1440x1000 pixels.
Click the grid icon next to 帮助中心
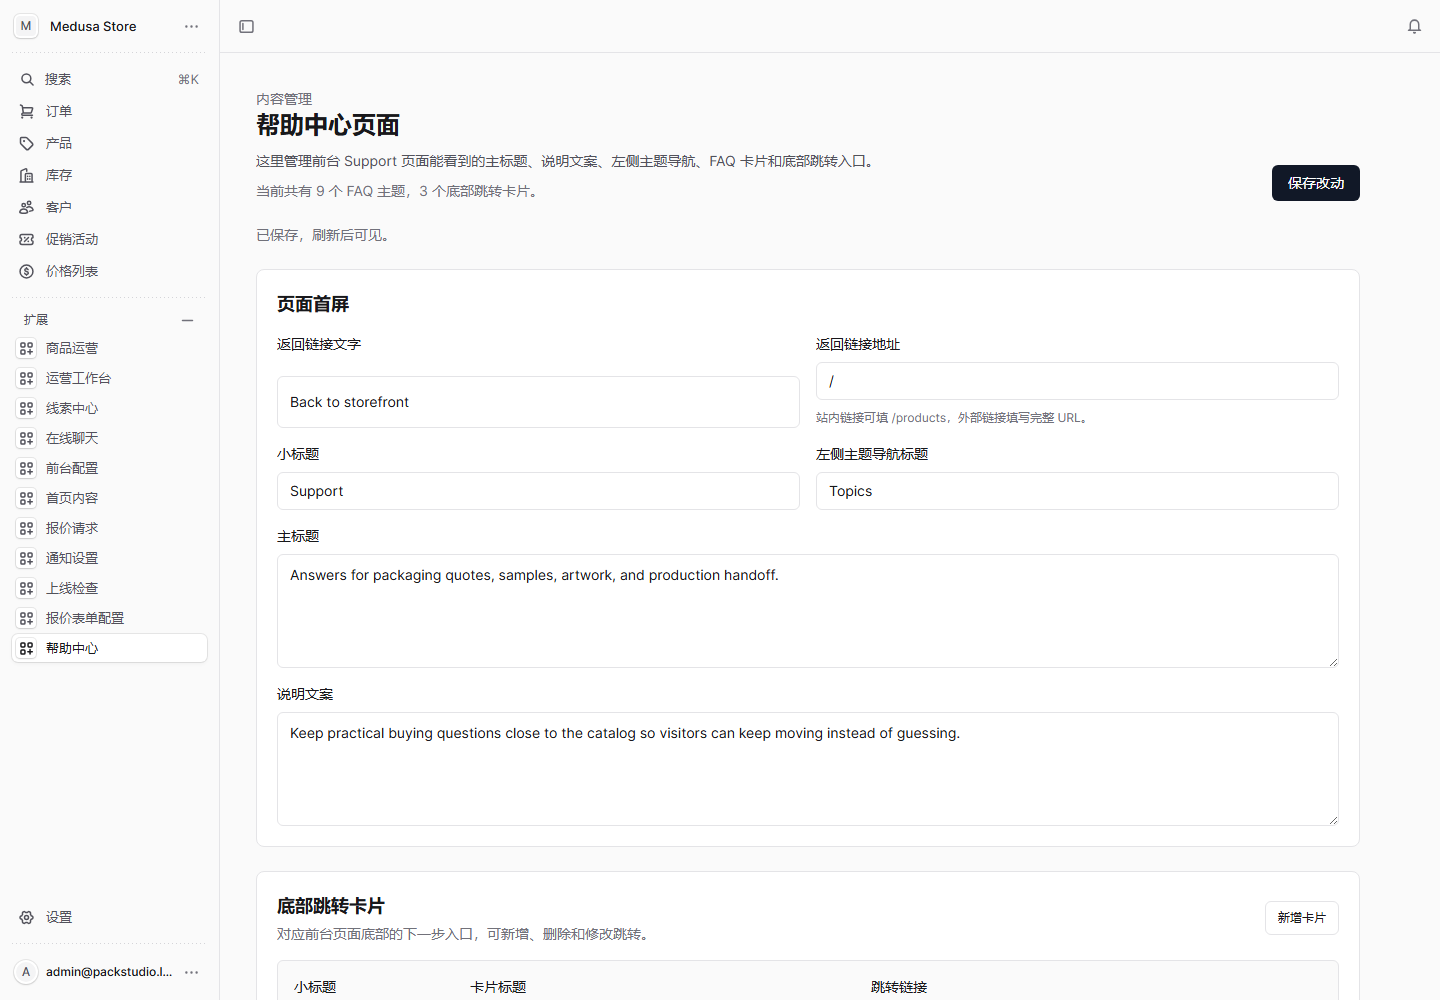(x=27, y=648)
